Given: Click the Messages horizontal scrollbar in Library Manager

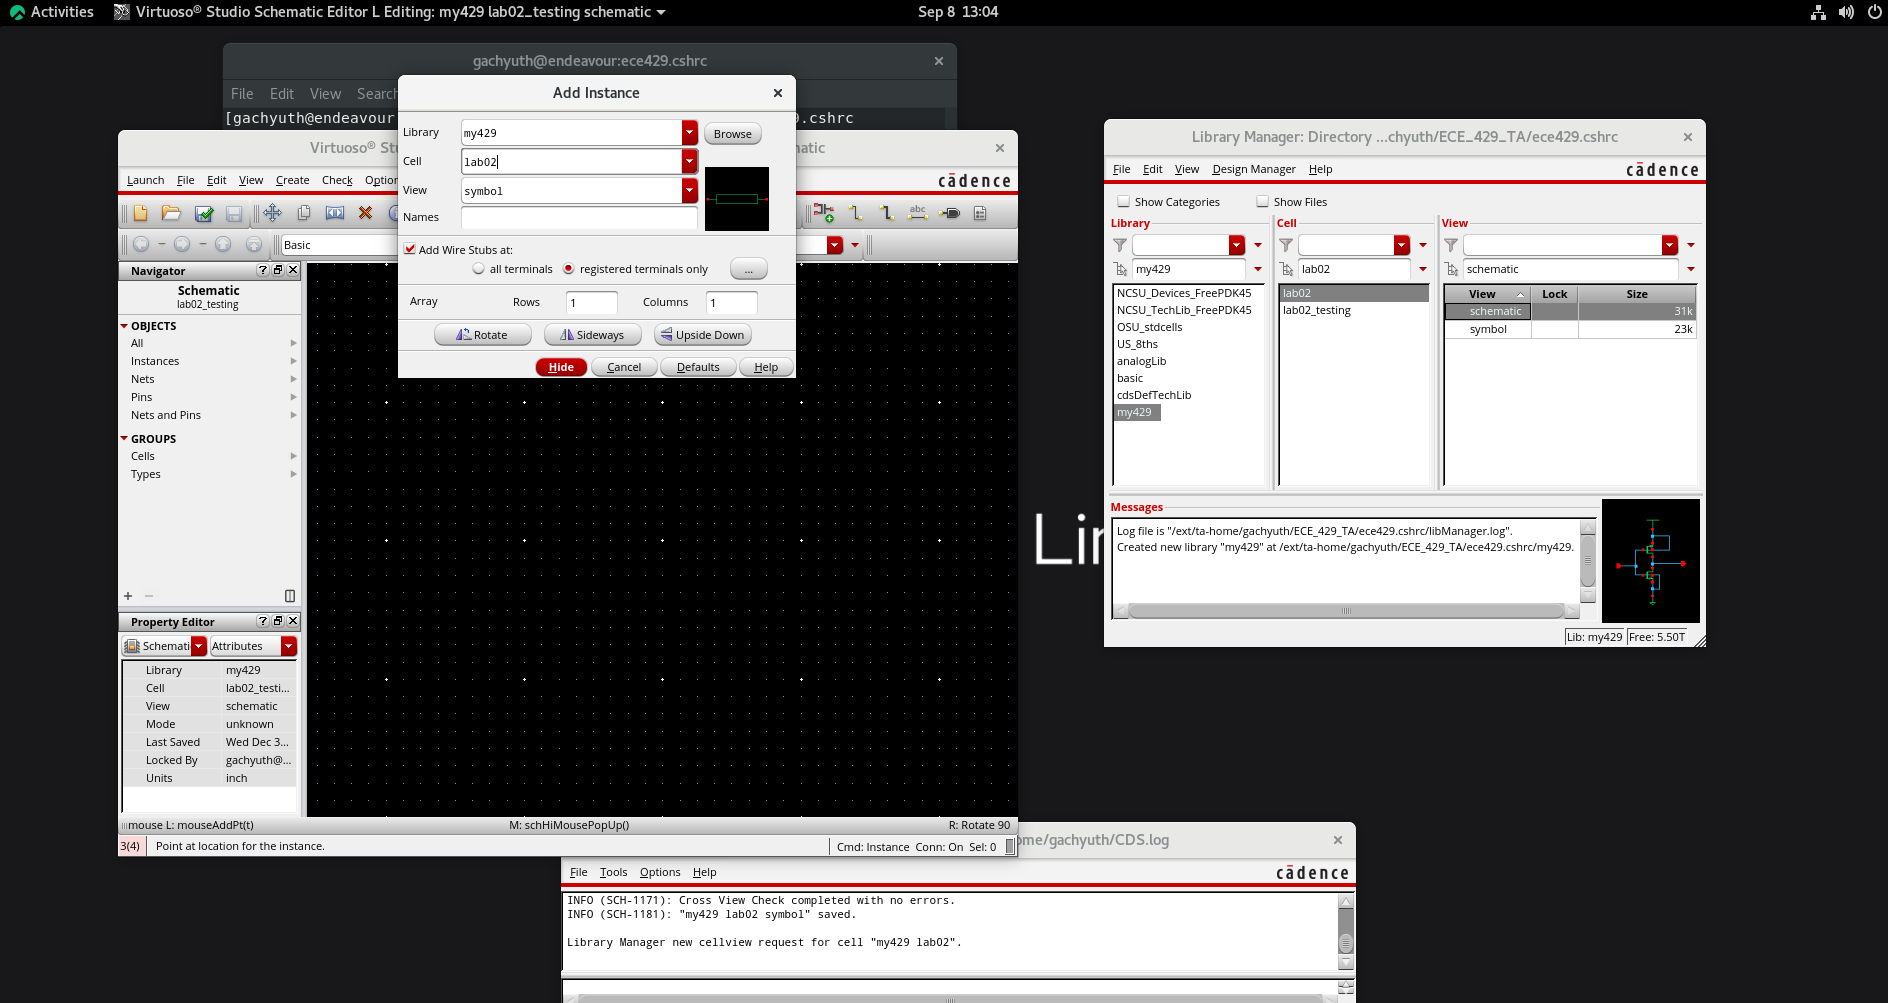Looking at the screenshot, I should (x=1346, y=611).
